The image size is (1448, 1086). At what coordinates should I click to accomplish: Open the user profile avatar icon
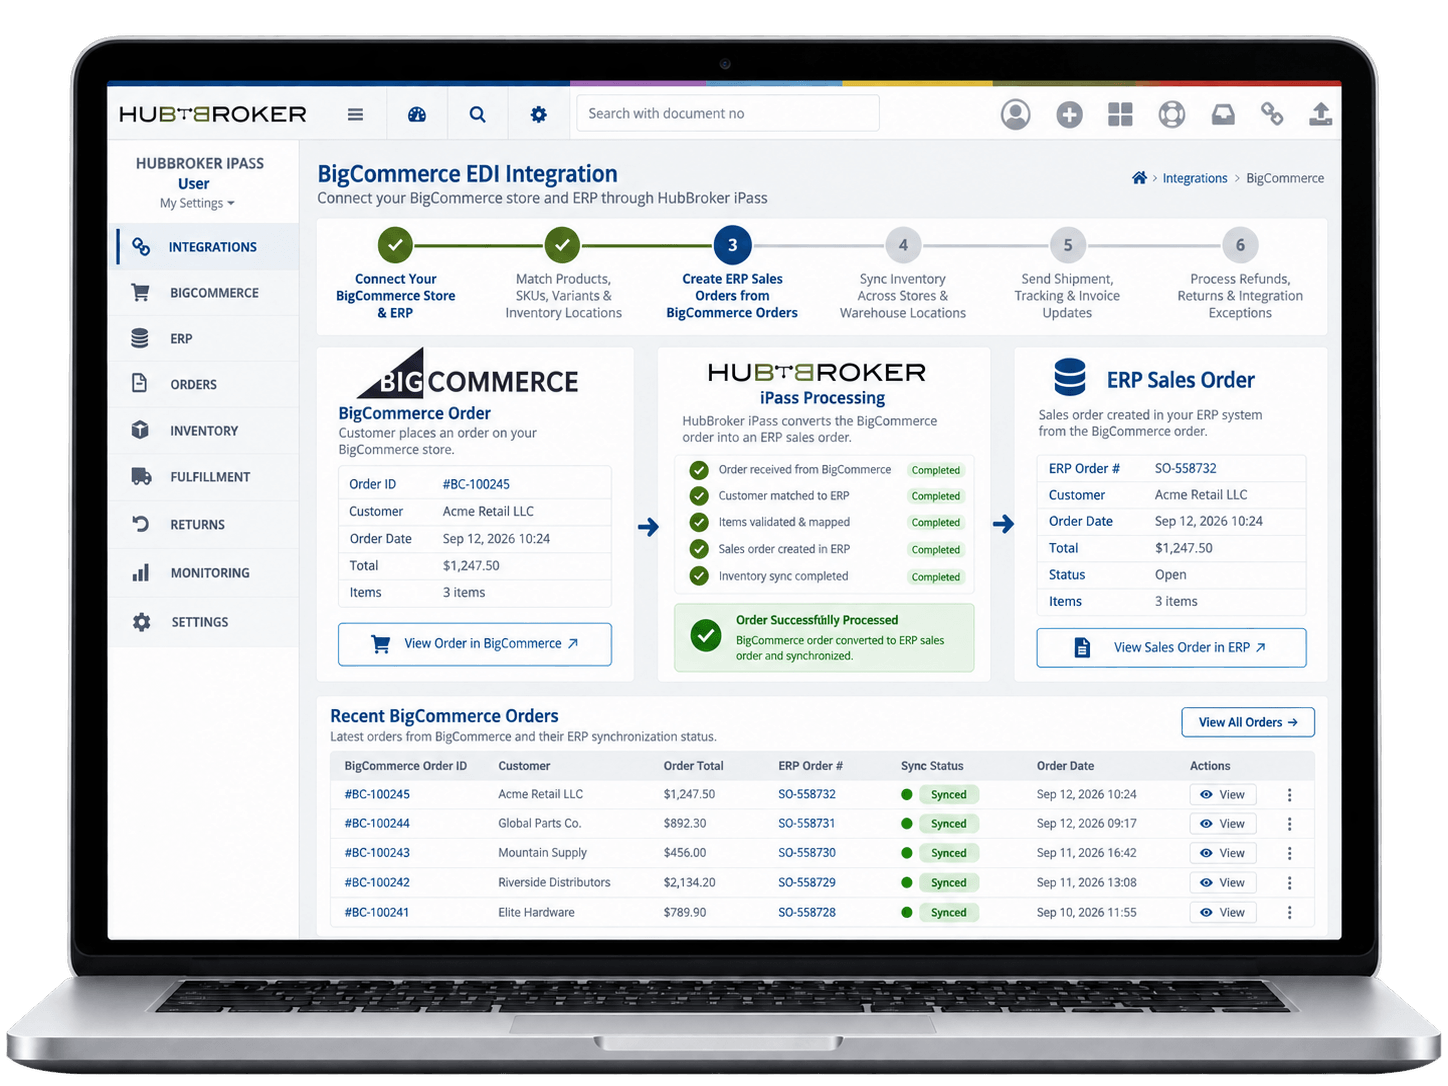(1016, 114)
